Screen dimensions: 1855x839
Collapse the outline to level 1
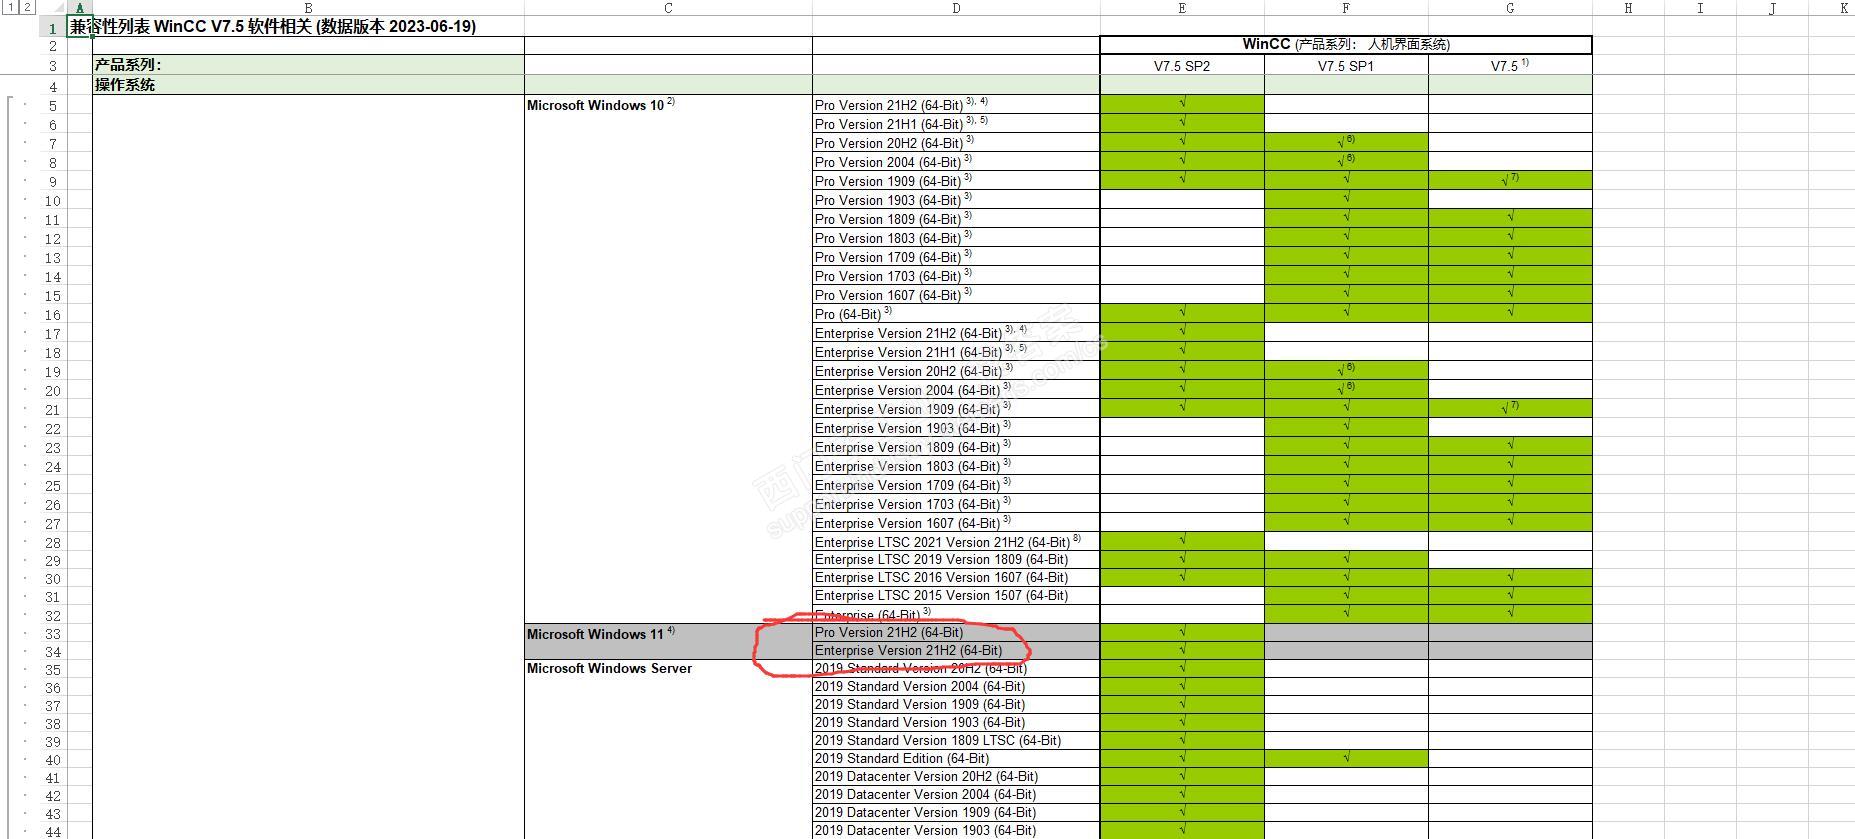coord(10,7)
